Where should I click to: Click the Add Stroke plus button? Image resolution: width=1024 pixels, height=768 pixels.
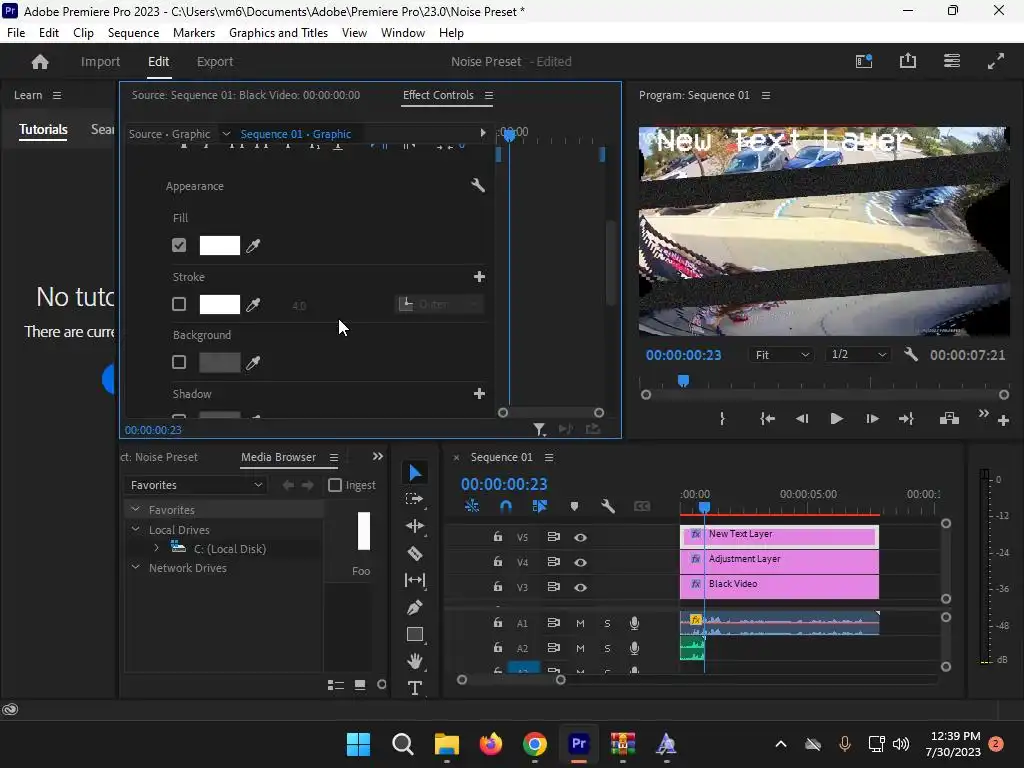coord(479,277)
